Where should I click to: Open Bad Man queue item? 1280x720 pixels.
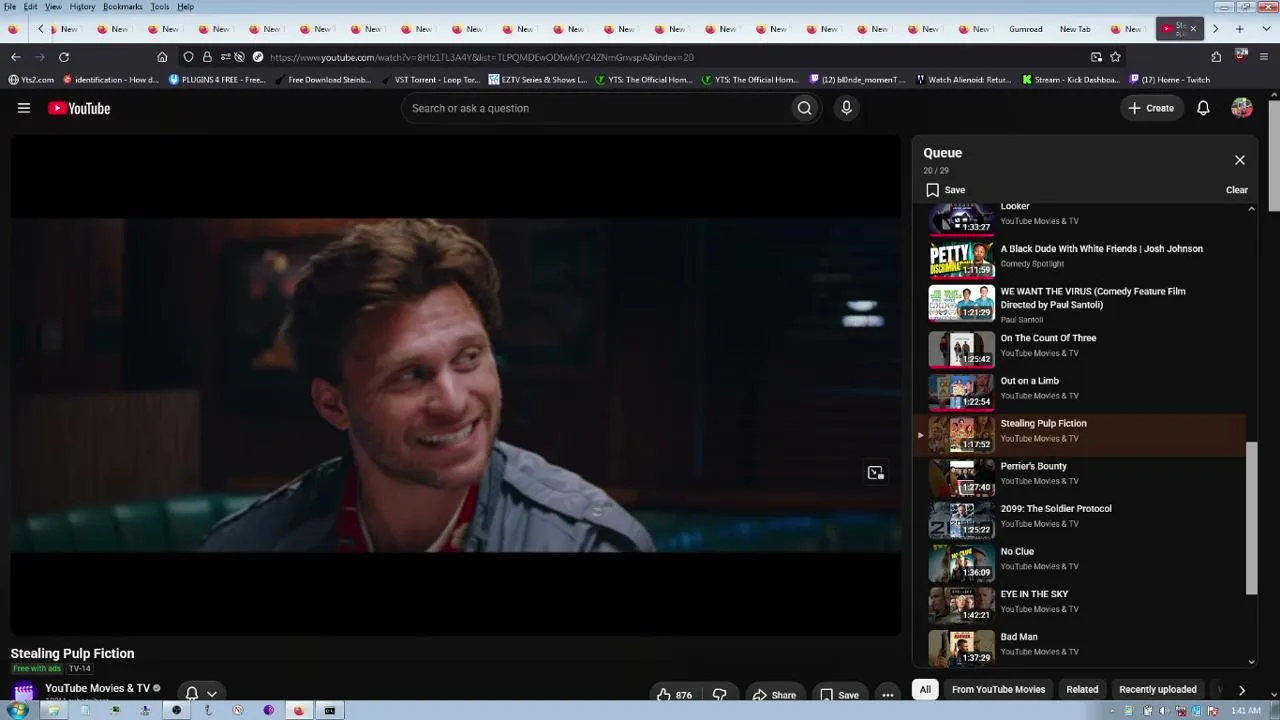[x=1082, y=647]
